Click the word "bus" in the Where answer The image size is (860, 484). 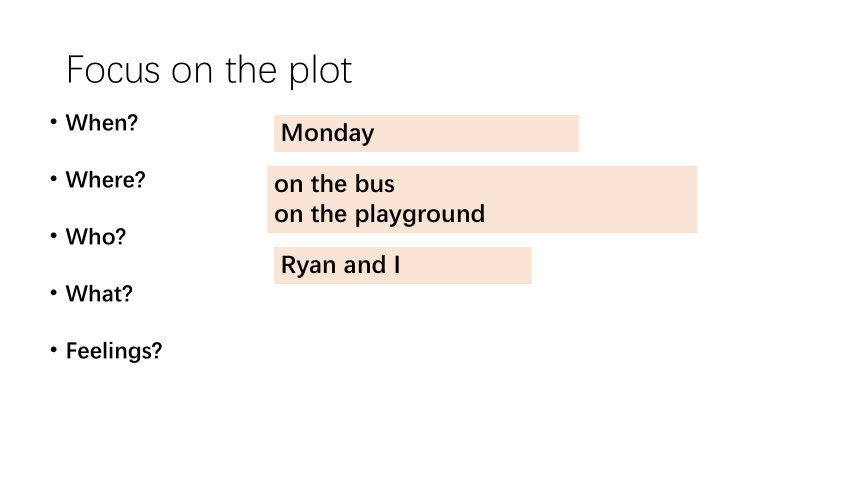tap(375, 184)
